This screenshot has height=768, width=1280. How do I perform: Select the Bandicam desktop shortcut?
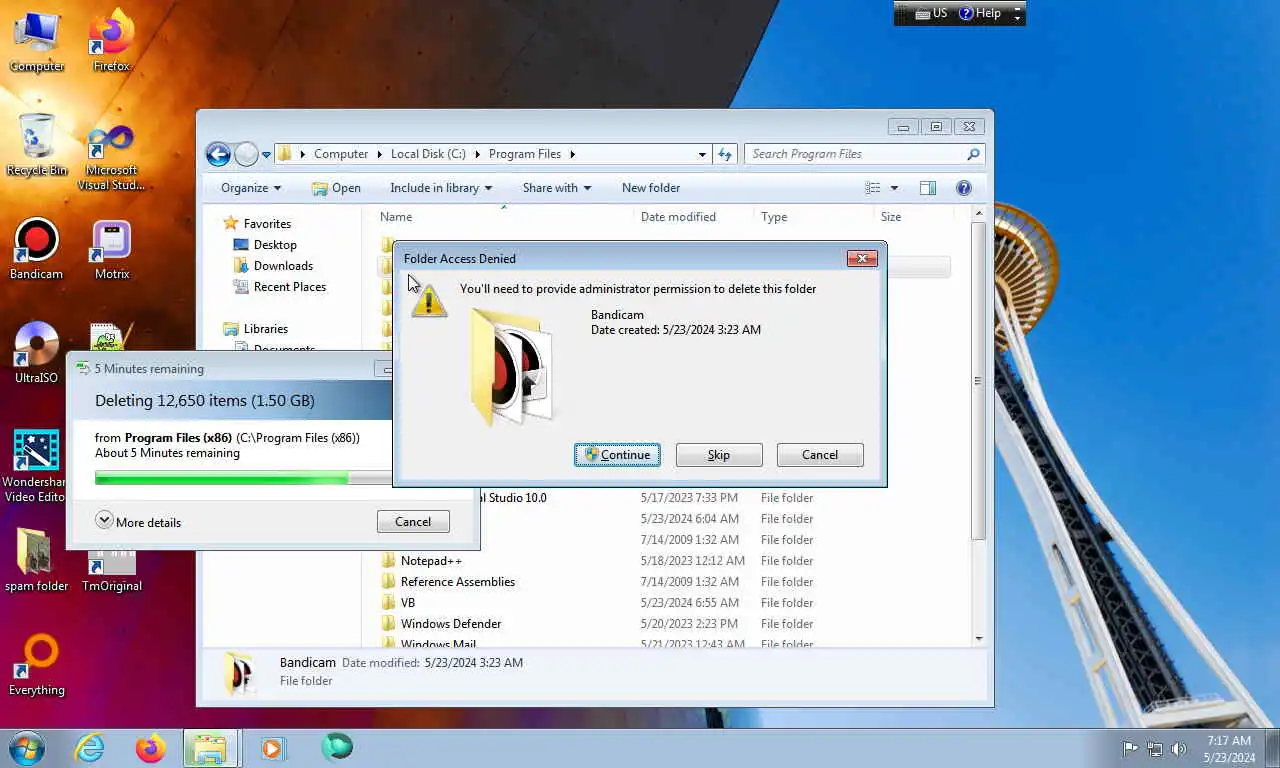tap(36, 250)
